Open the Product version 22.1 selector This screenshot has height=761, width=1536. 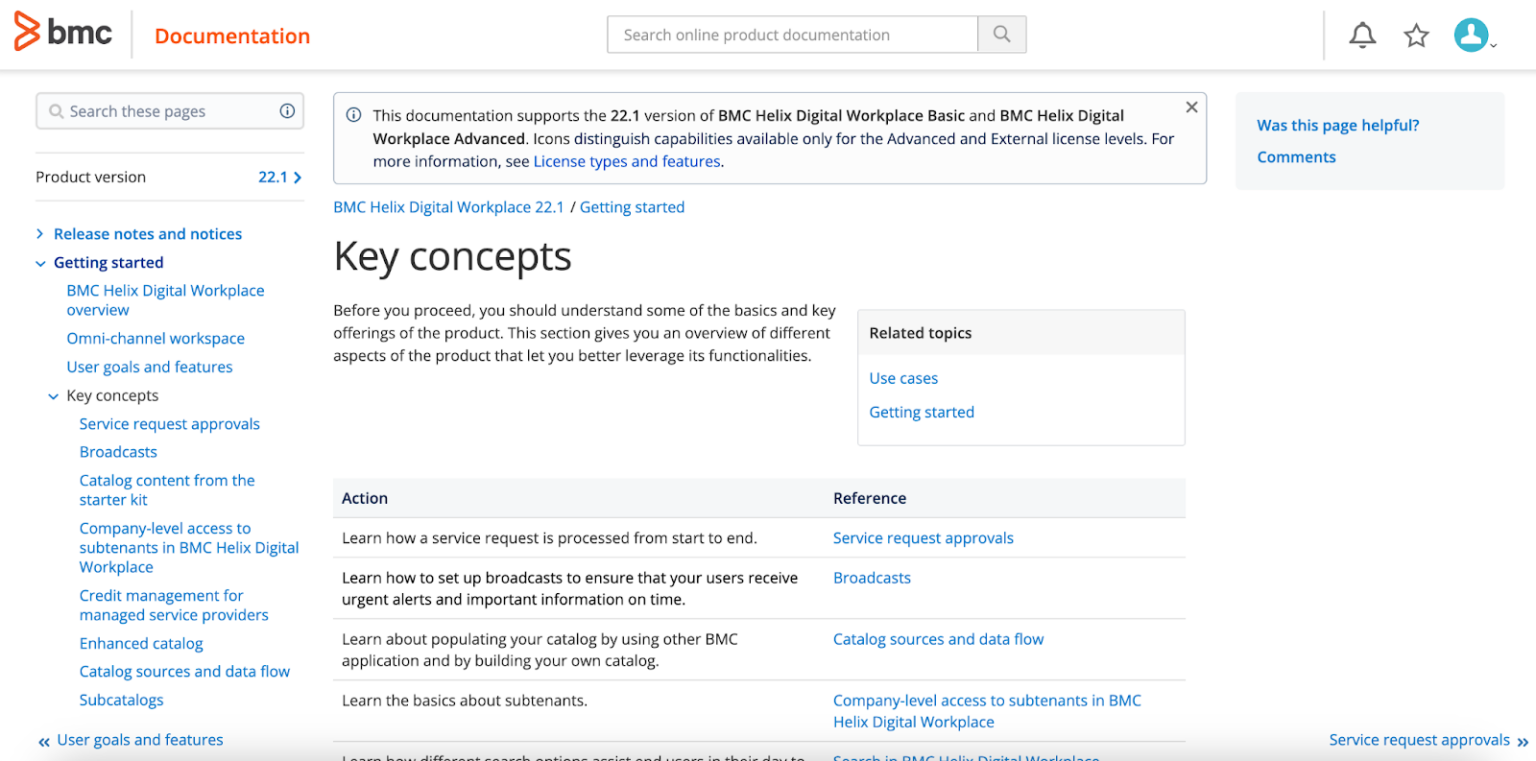pos(281,176)
